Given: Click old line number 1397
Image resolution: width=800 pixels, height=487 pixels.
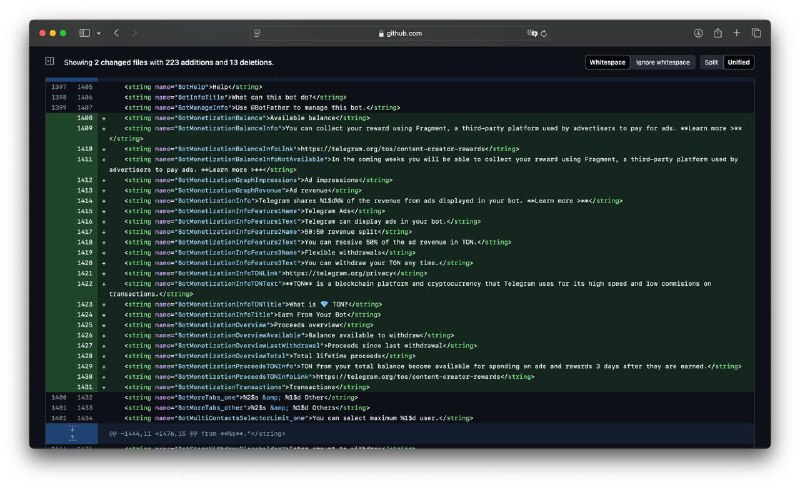Looking at the screenshot, I should pos(59,87).
